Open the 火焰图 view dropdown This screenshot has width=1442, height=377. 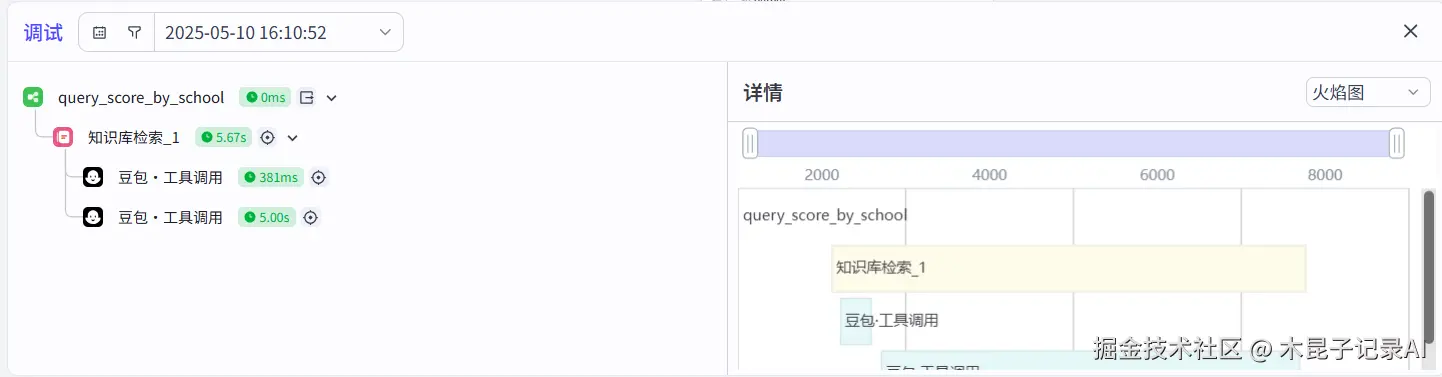1368,92
